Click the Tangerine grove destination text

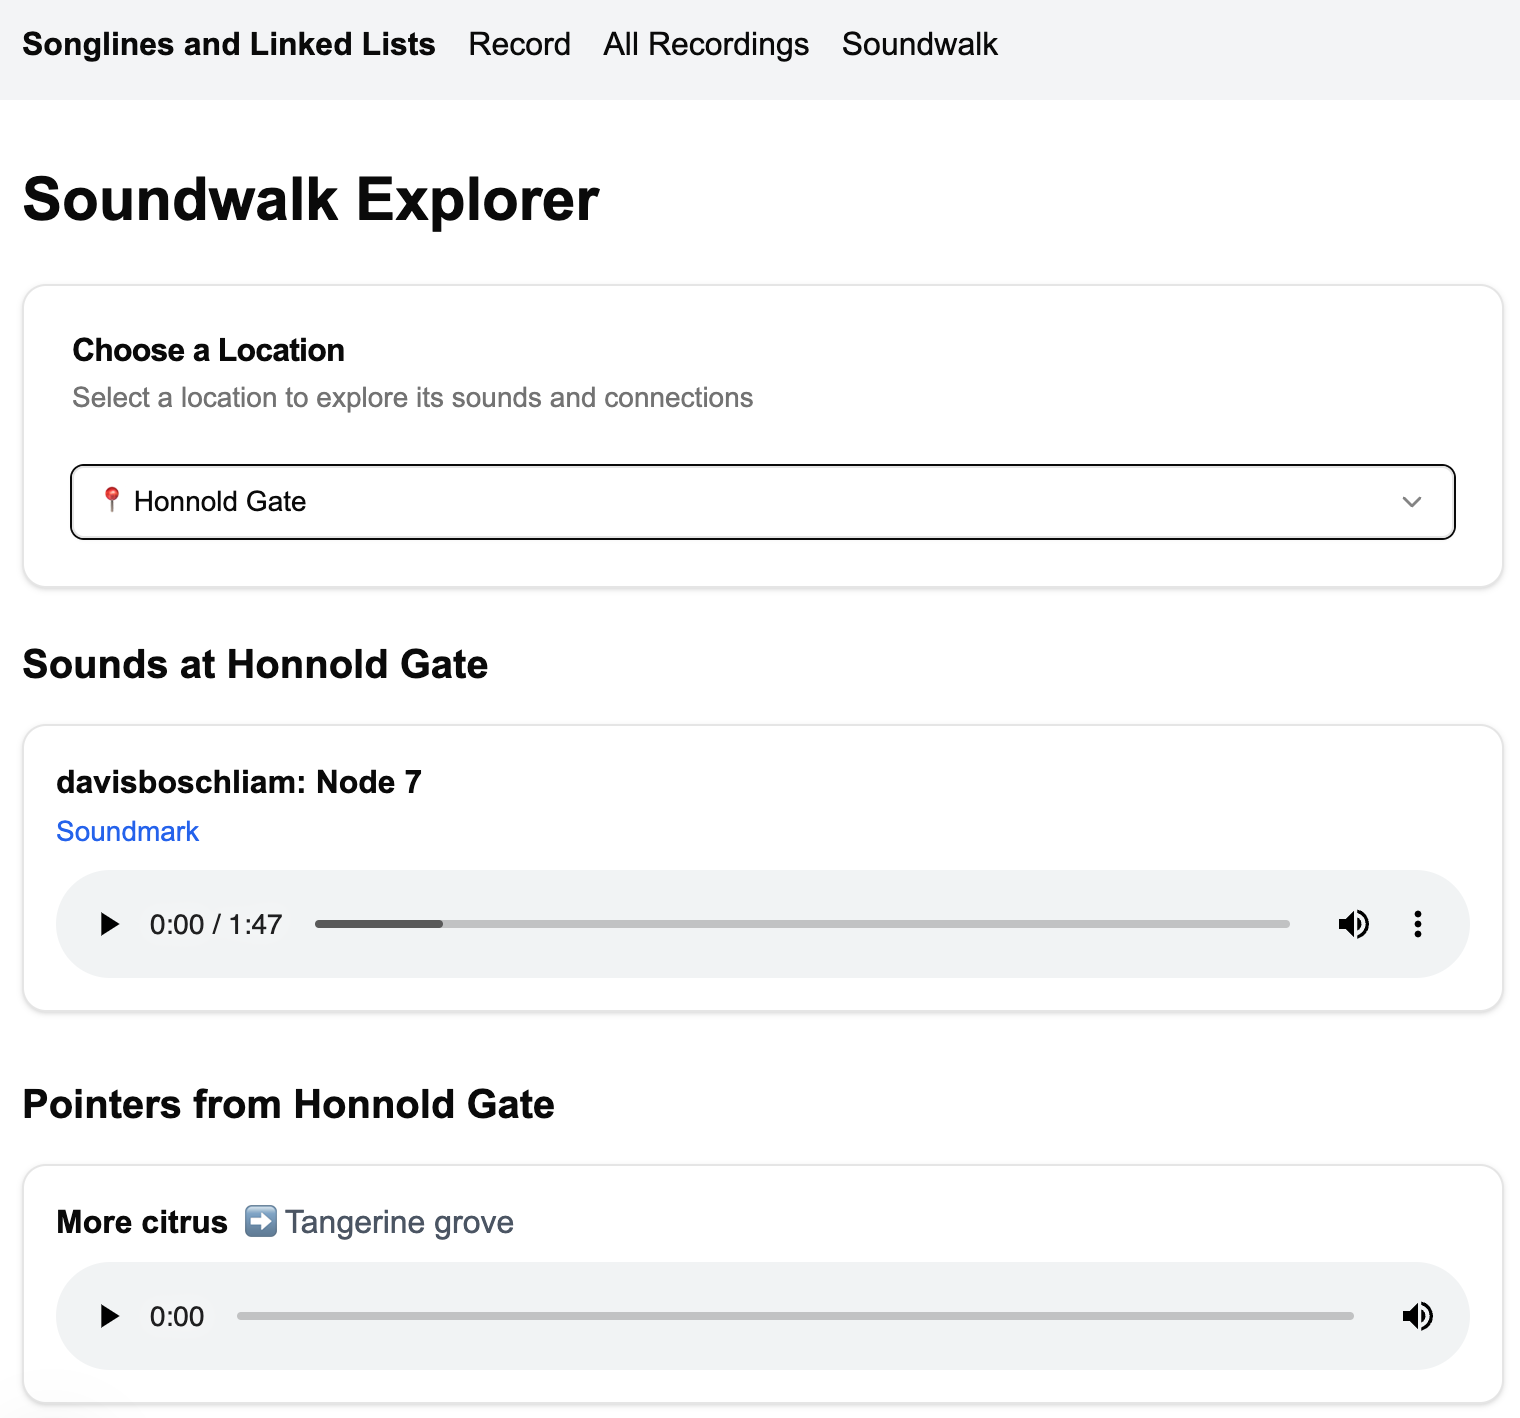pyautogui.click(x=400, y=1222)
